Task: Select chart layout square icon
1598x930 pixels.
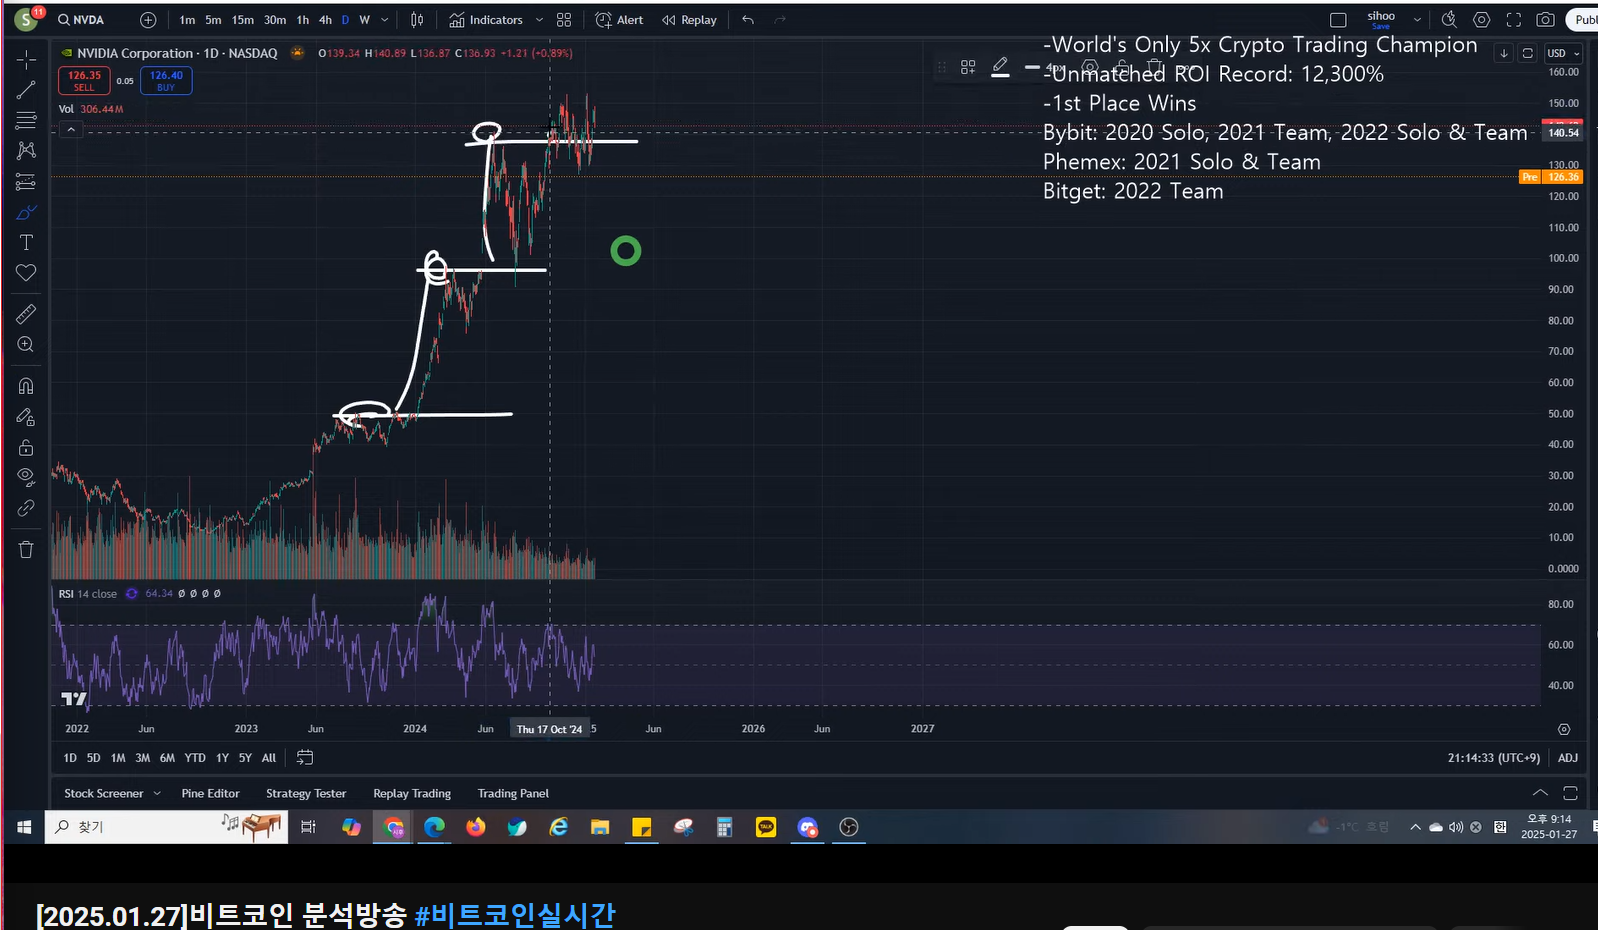Action: tap(1338, 20)
